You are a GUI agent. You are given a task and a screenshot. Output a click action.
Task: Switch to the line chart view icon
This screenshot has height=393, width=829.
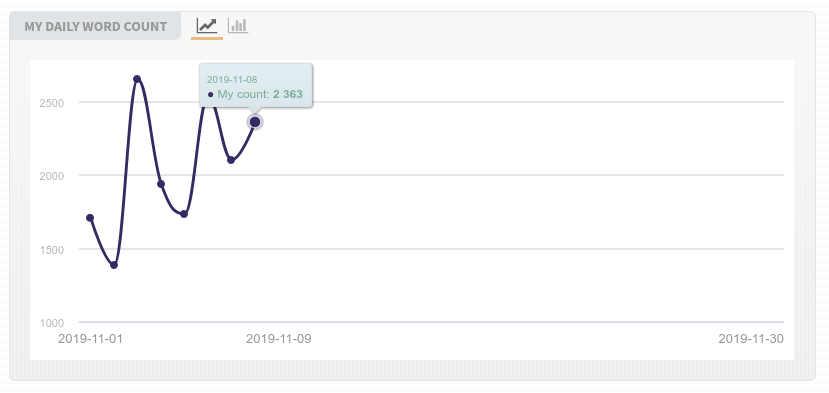pyautogui.click(x=207, y=25)
